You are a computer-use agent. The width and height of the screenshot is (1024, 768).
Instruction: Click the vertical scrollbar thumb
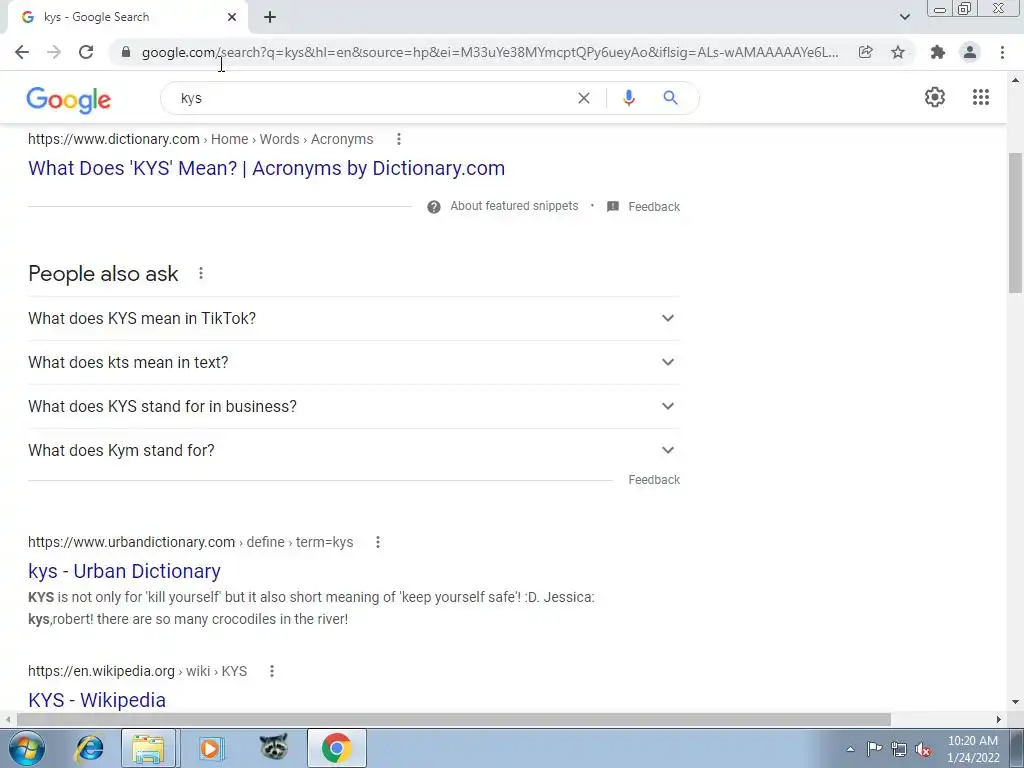coord(1015,222)
